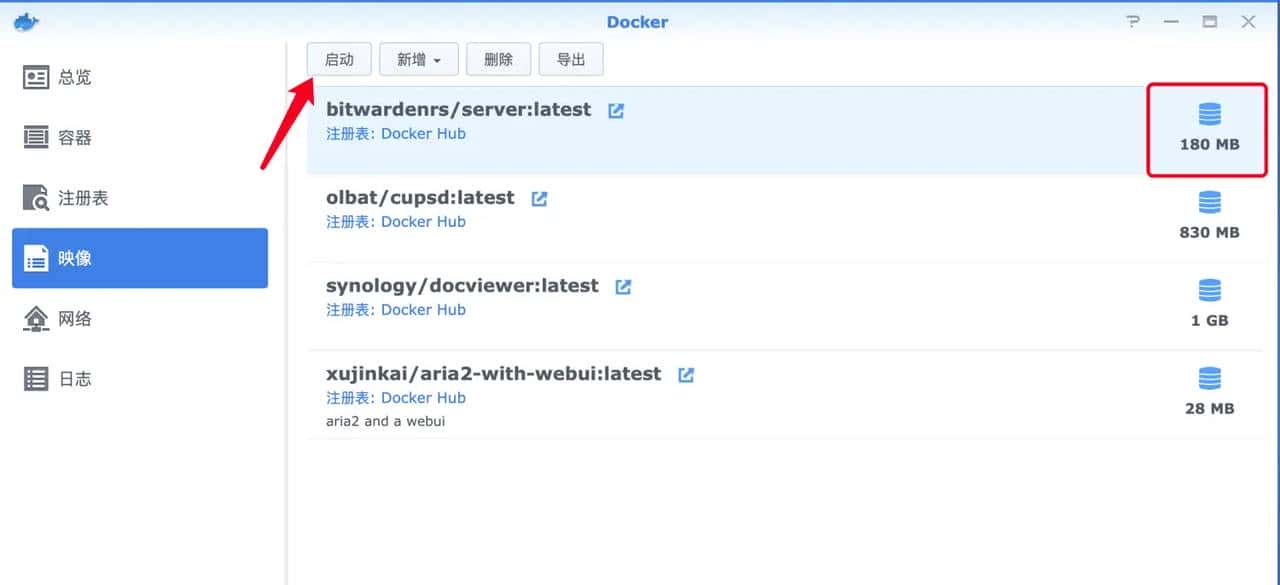Click the Docker whale icon in title bar
This screenshot has width=1280, height=585.
[26, 21]
